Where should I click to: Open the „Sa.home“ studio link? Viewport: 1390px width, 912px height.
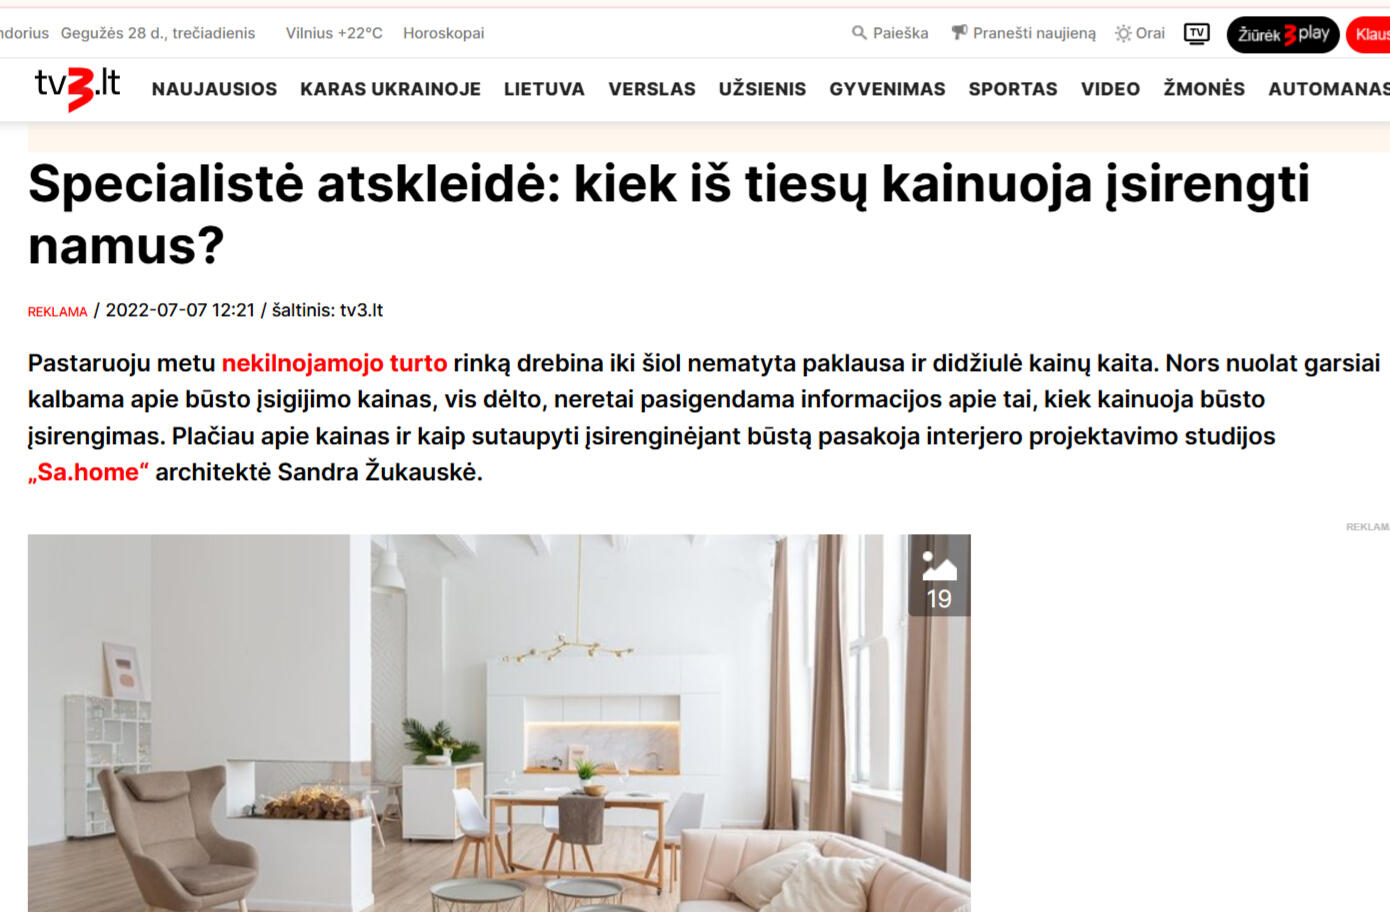coord(88,472)
